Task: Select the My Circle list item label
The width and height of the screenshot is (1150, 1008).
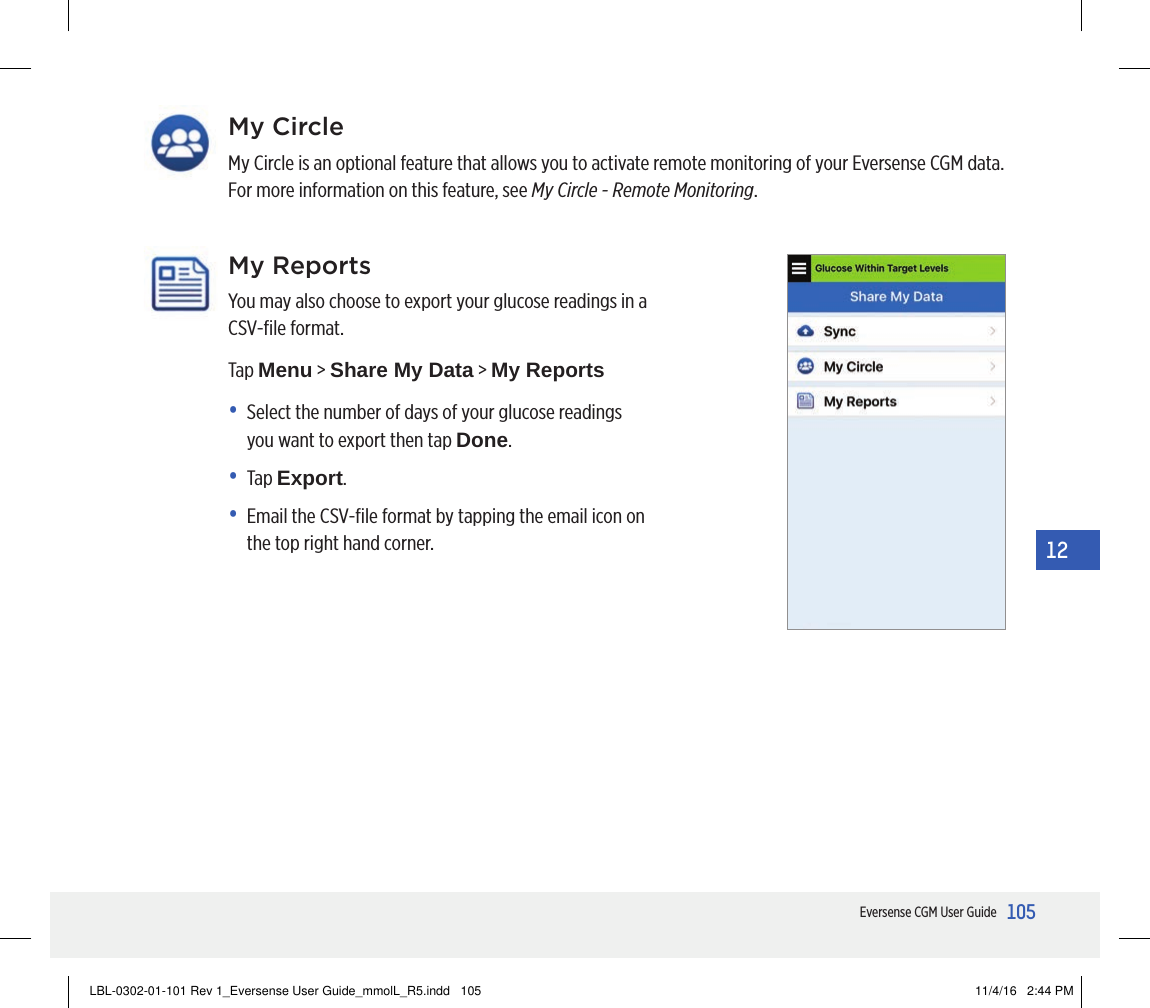Action: coord(853,367)
